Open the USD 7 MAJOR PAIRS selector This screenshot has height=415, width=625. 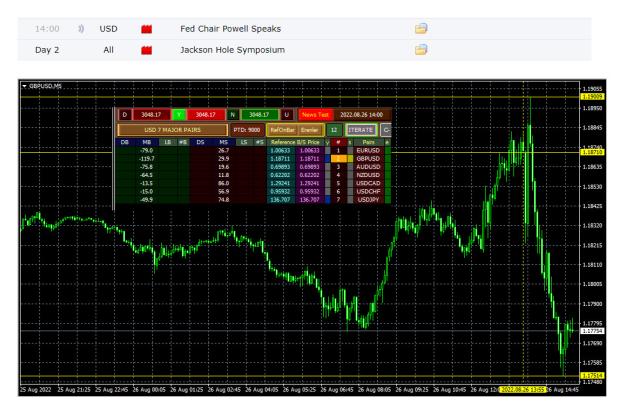pos(173,130)
